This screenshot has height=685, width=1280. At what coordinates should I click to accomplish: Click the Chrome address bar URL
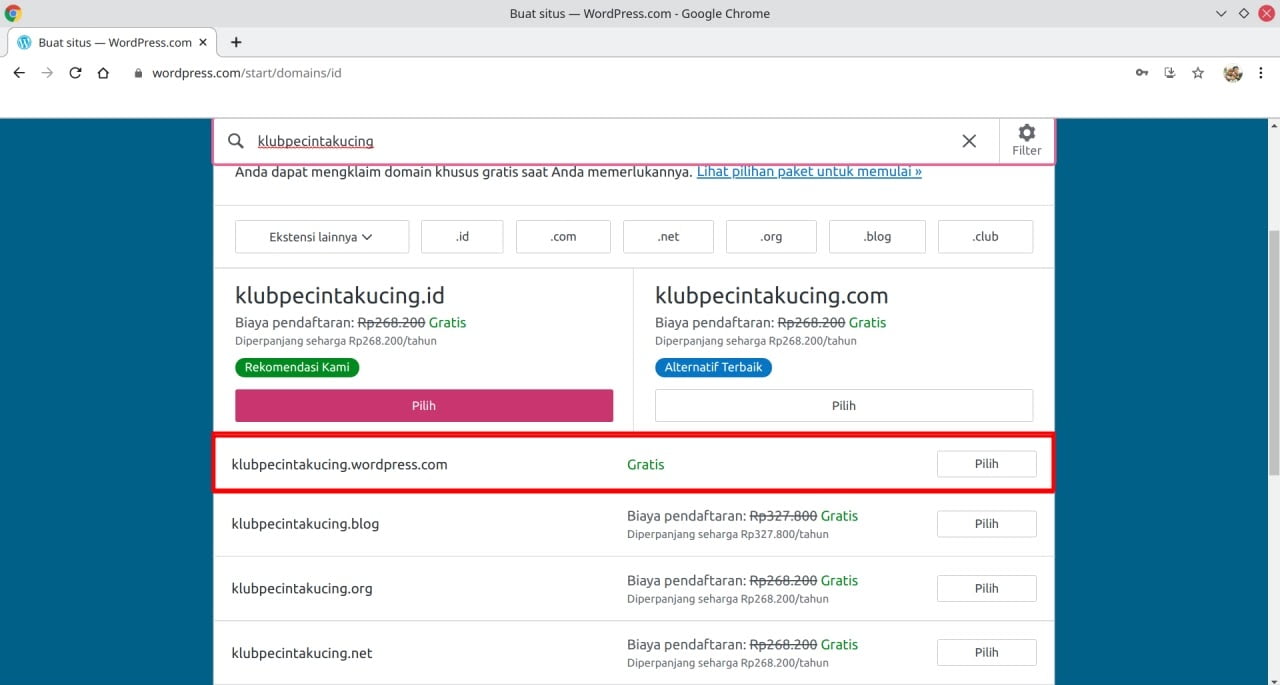coord(247,73)
